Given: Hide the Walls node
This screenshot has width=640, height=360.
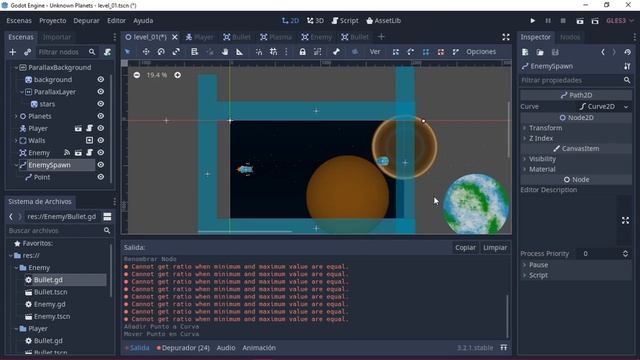Looking at the screenshot, I should tap(100, 140).
